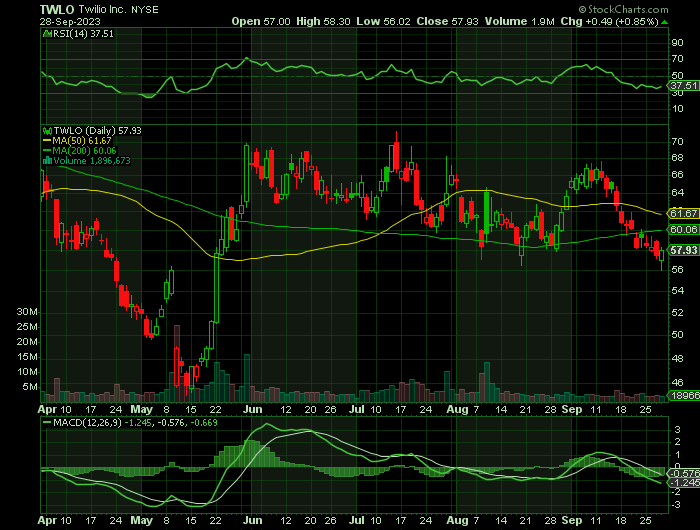Click the date '28-Sep-2023'
The image size is (700, 530).
tap(70, 21)
